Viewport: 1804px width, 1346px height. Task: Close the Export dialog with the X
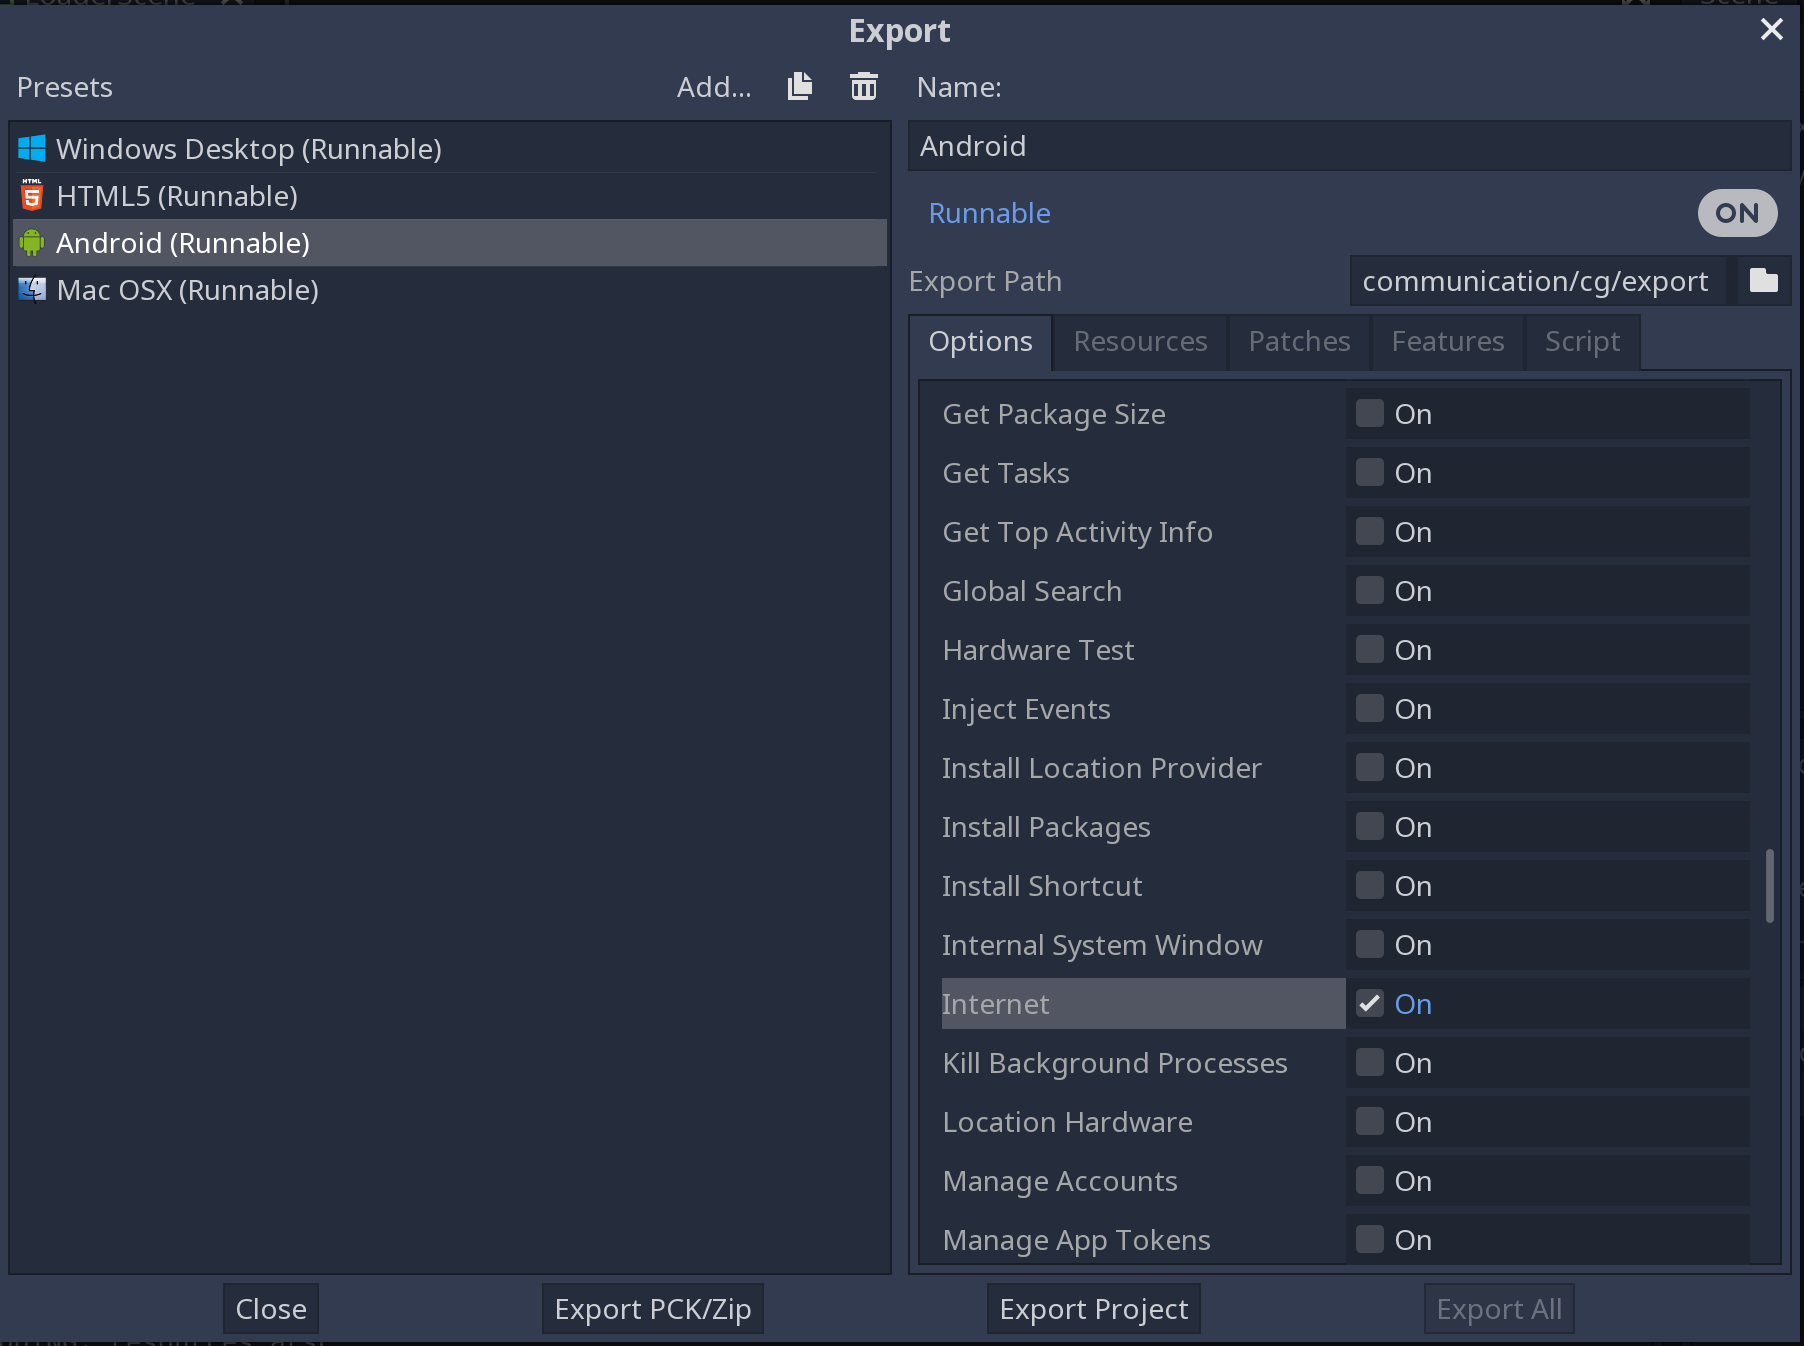pos(1771,29)
